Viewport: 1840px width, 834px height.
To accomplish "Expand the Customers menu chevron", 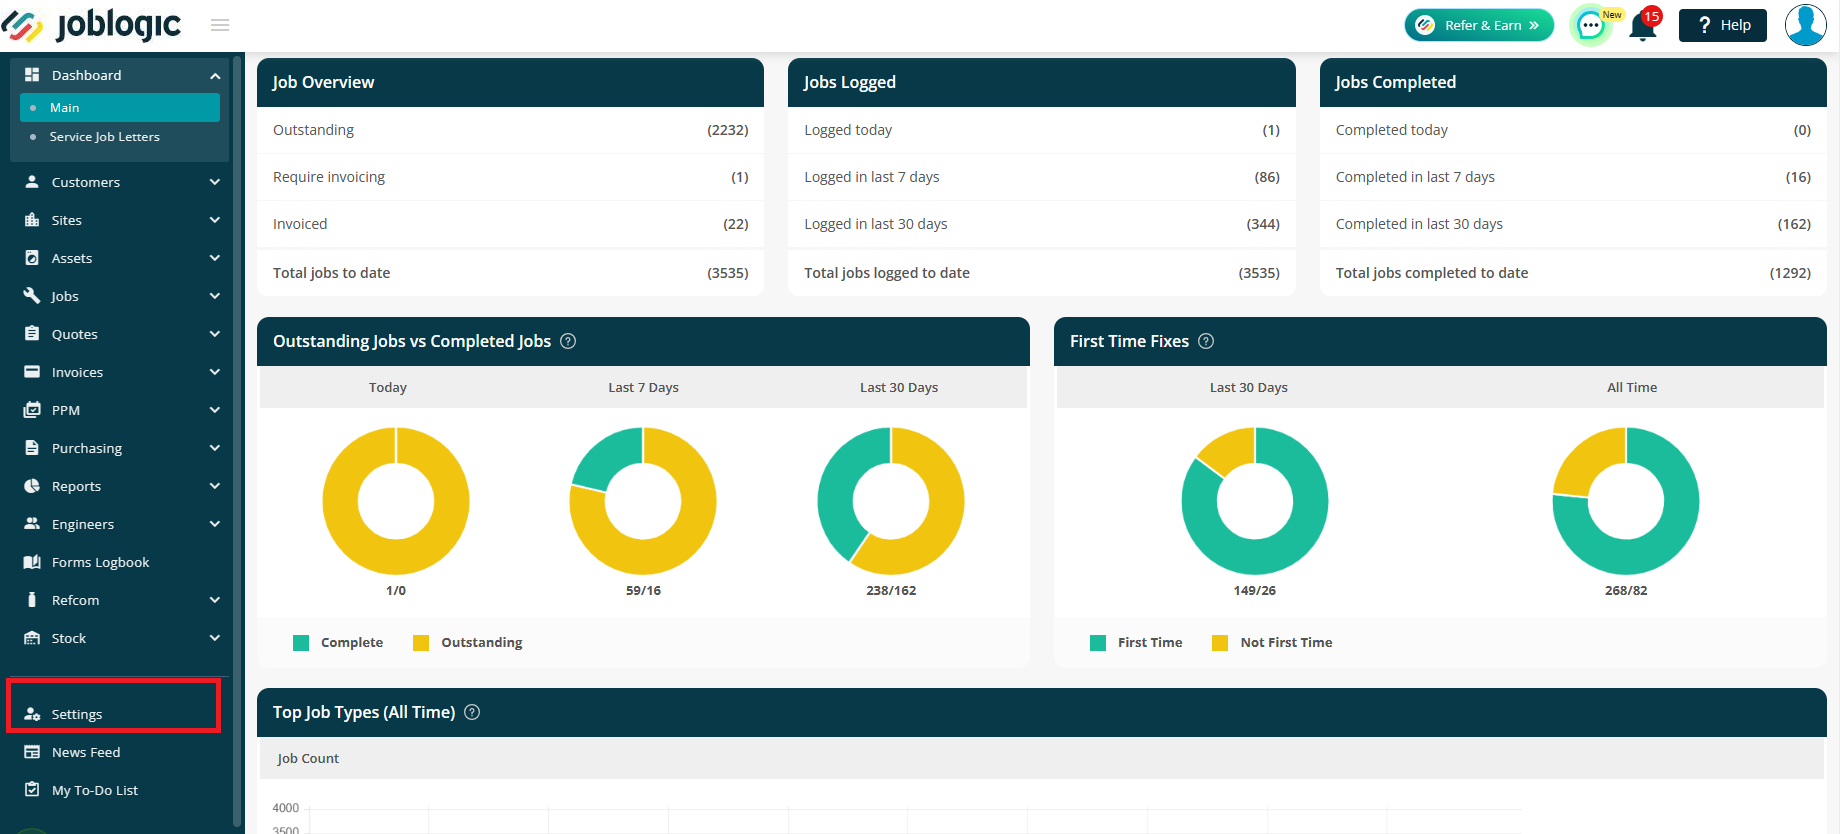I will pos(215,182).
